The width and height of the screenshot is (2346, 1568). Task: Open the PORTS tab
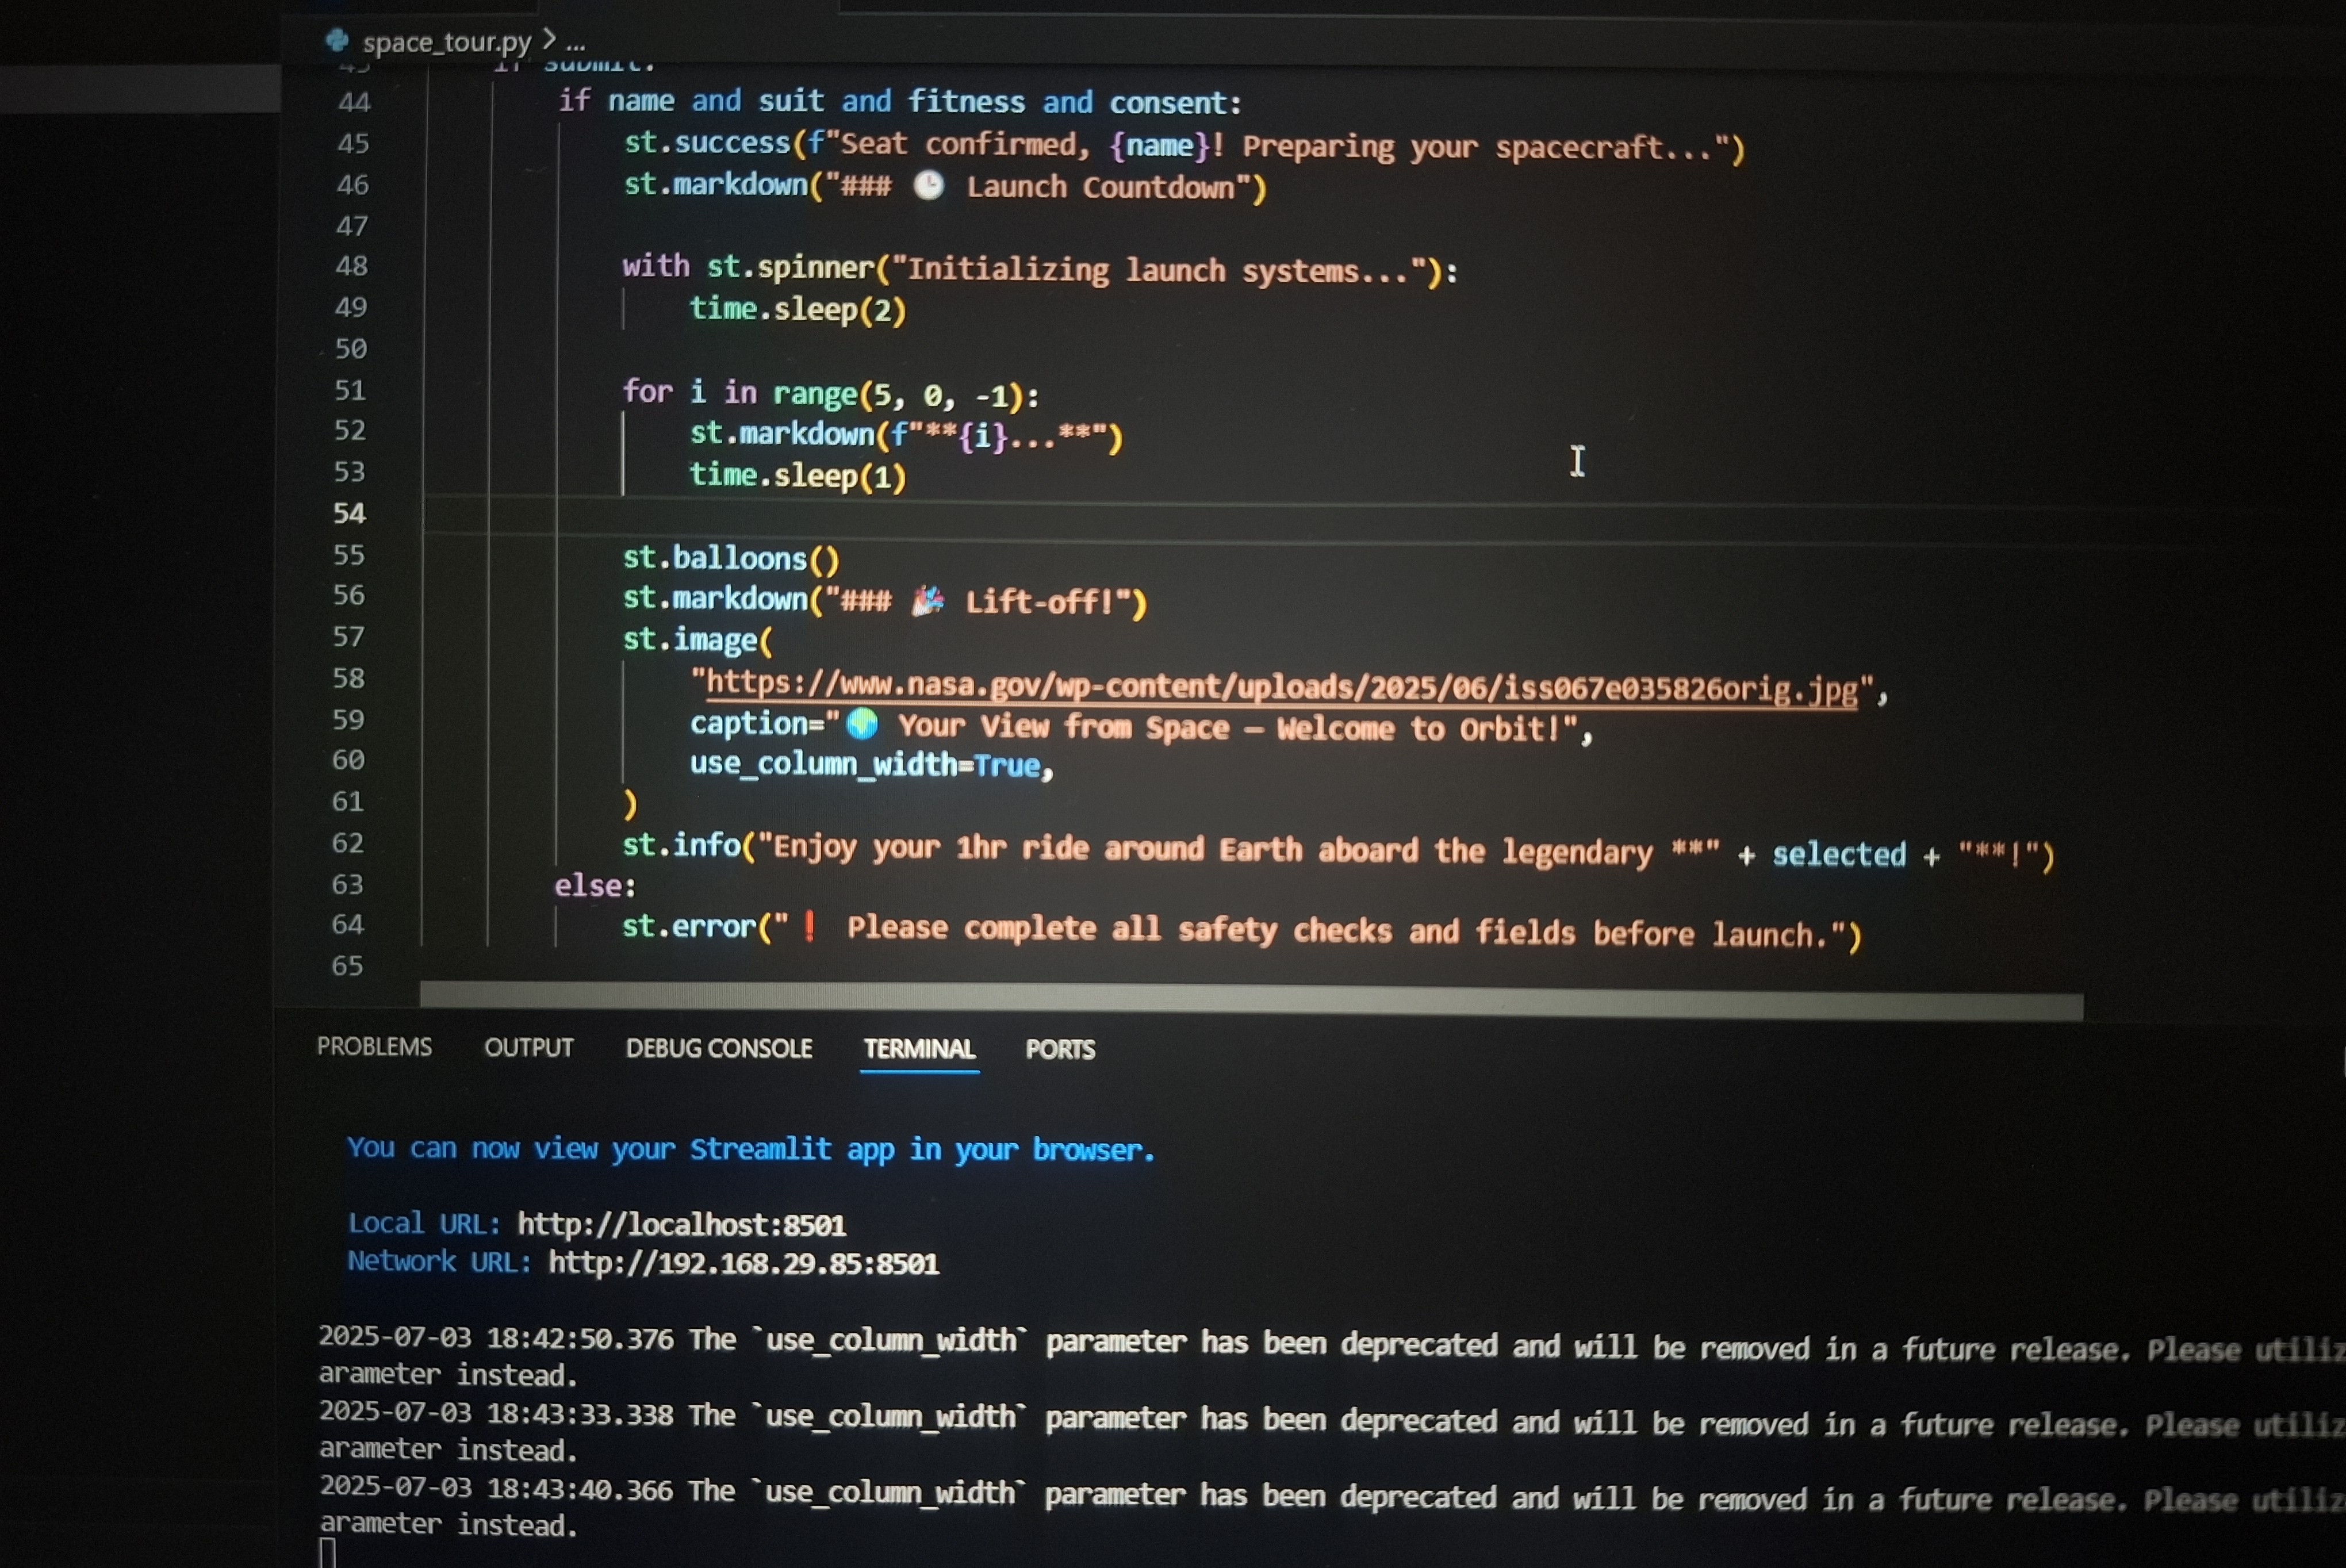coord(1060,1049)
